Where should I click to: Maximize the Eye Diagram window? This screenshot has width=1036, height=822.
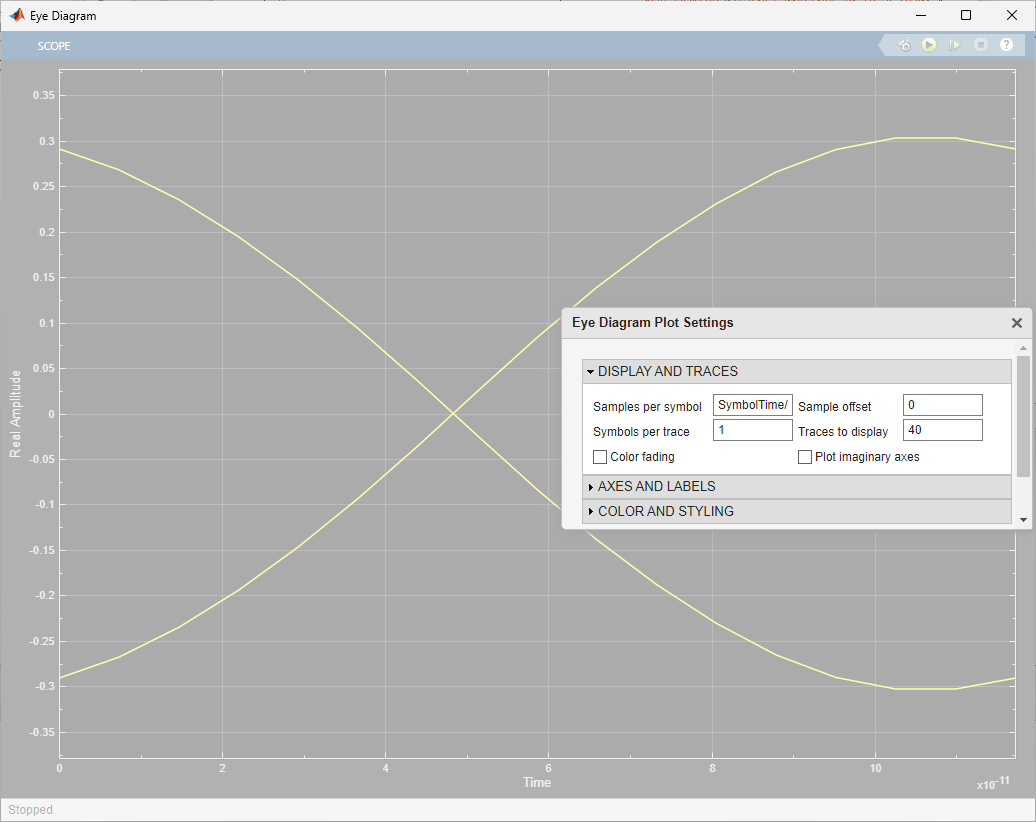pyautogui.click(x=966, y=15)
